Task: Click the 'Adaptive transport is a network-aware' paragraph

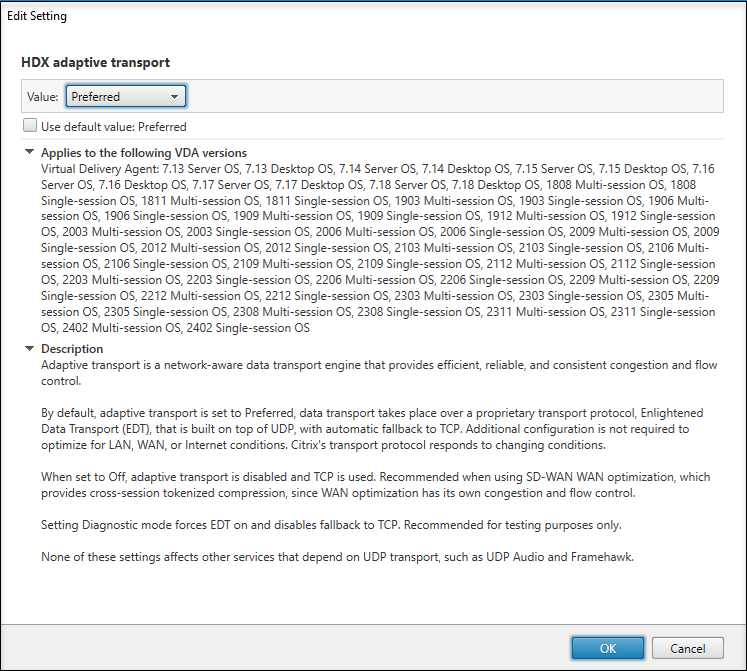Action: coord(378,372)
